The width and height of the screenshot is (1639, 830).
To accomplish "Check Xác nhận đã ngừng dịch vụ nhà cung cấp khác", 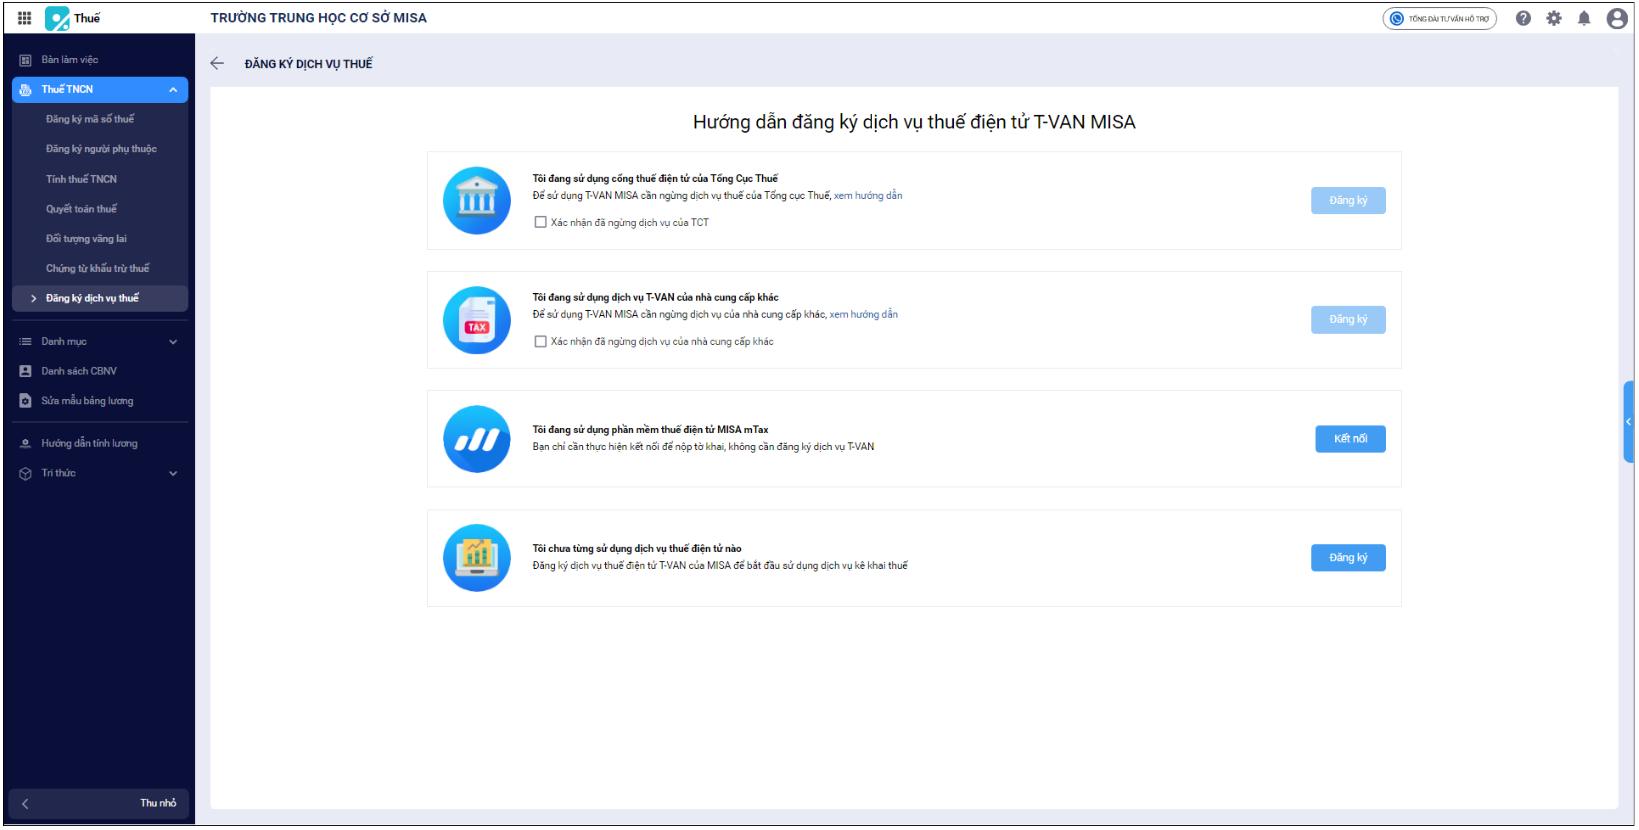I will [x=541, y=341].
